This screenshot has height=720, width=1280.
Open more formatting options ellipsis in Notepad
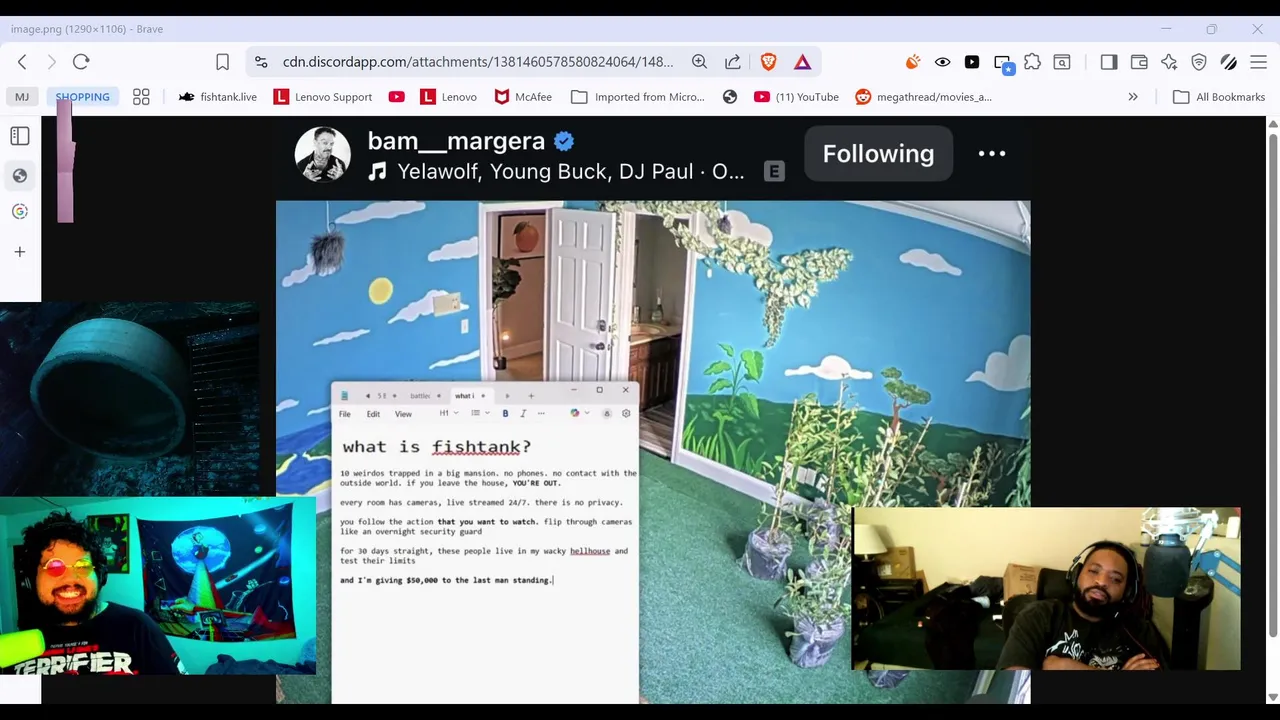tap(541, 413)
